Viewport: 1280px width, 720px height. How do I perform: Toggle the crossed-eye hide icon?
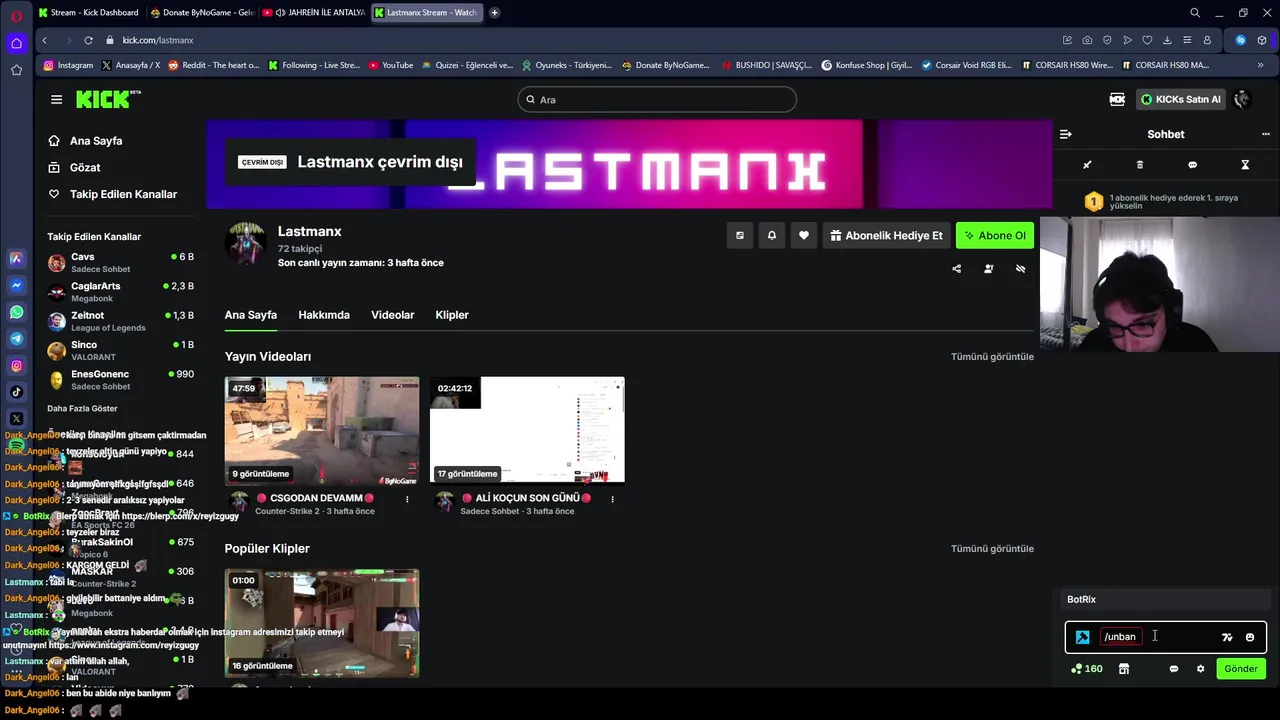(x=1020, y=268)
